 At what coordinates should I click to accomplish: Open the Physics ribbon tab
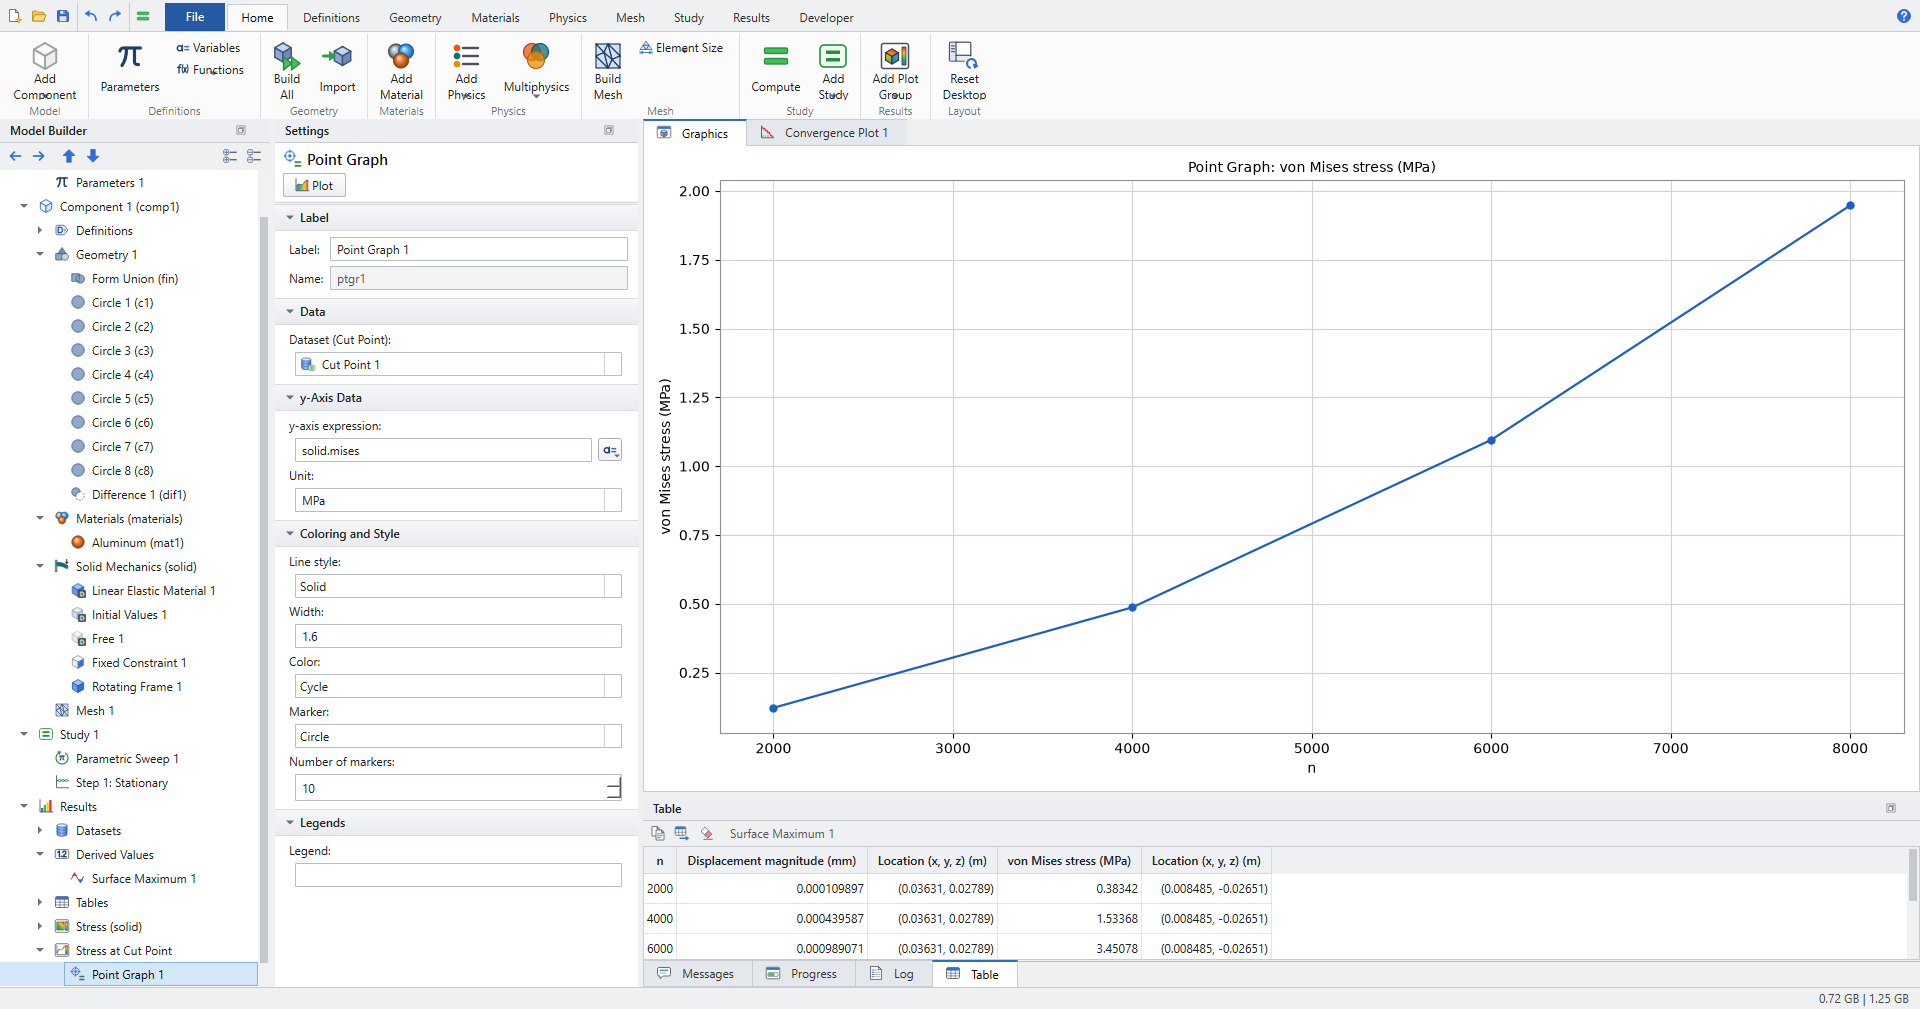click(567, 18)
